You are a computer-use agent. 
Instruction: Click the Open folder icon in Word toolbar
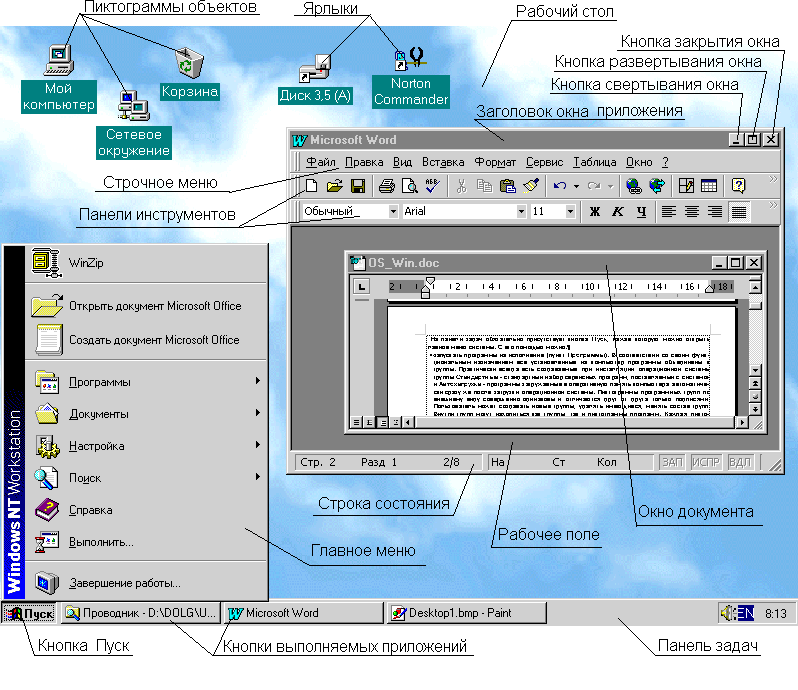click(x=334, y=186)
